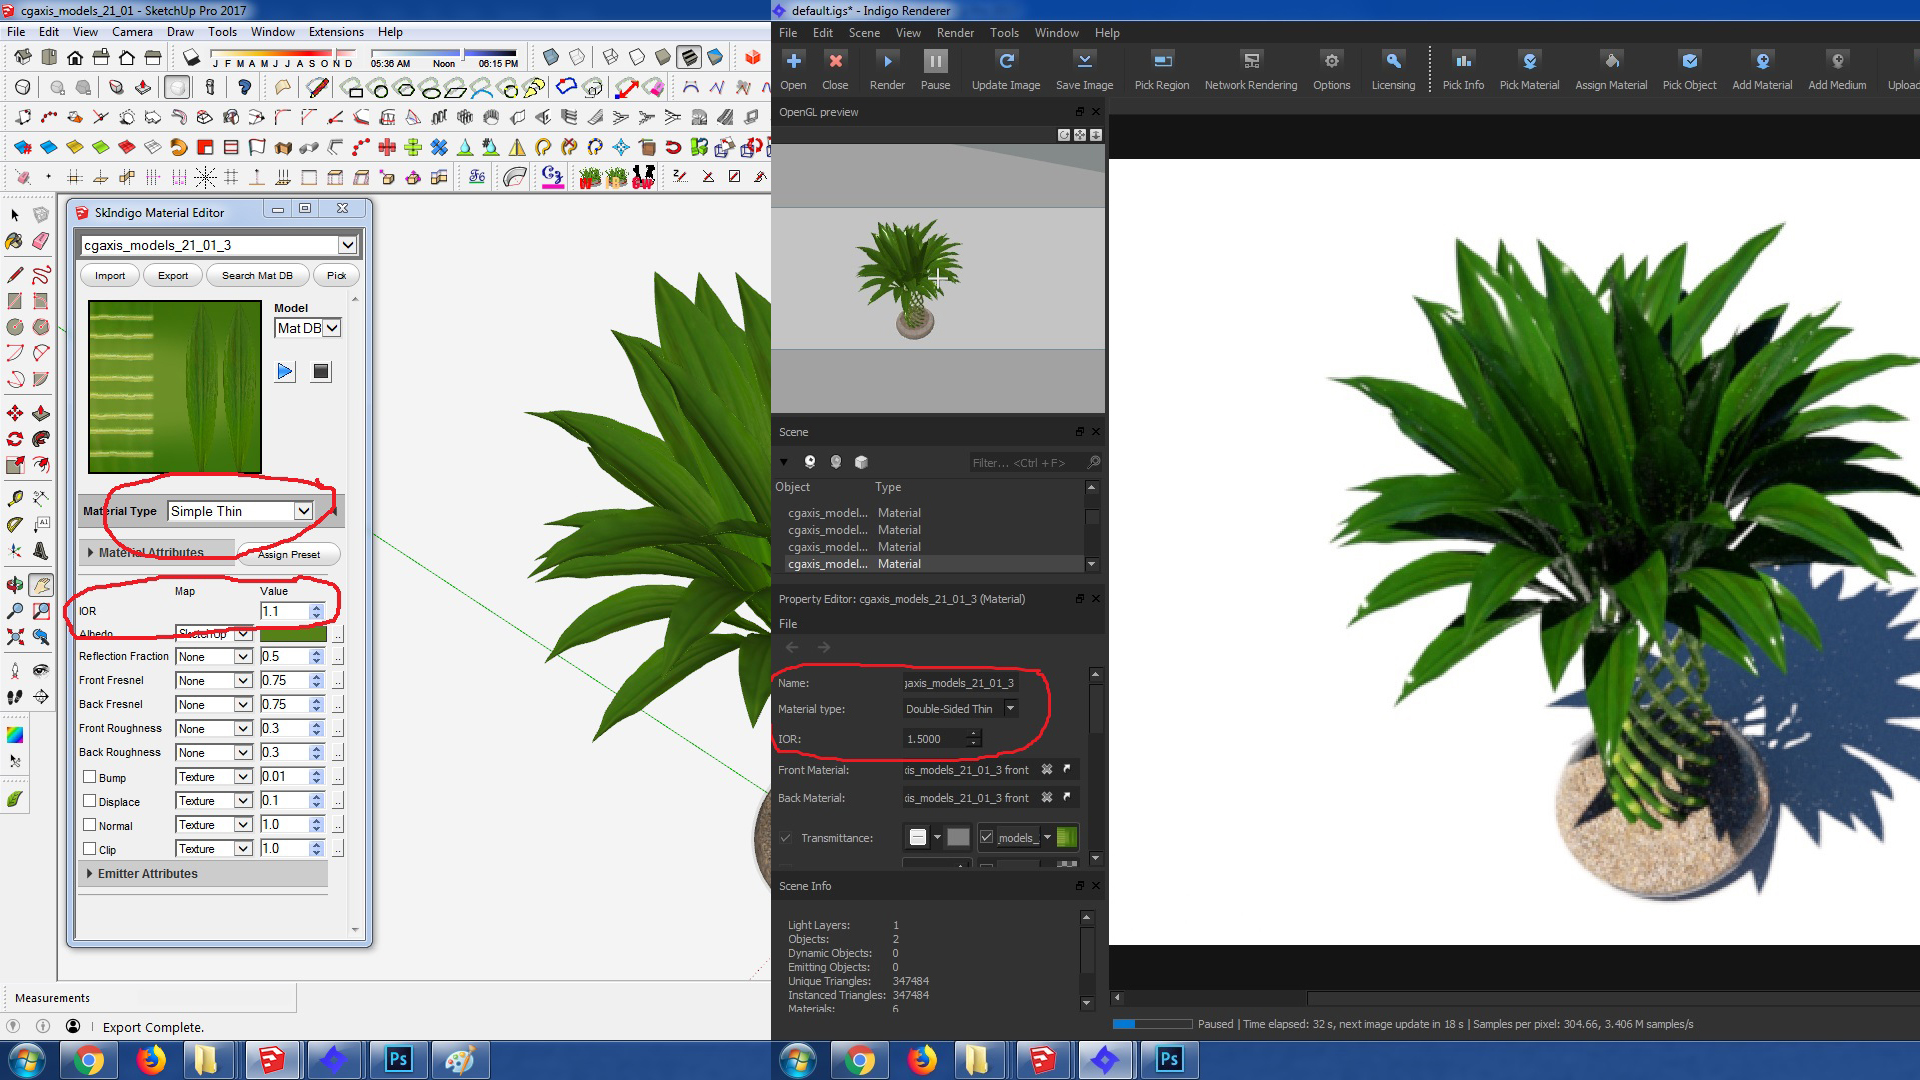Open the Extensions menu in SketchUp
This screenshot has height=1080, width=1920.
point(336,32)
